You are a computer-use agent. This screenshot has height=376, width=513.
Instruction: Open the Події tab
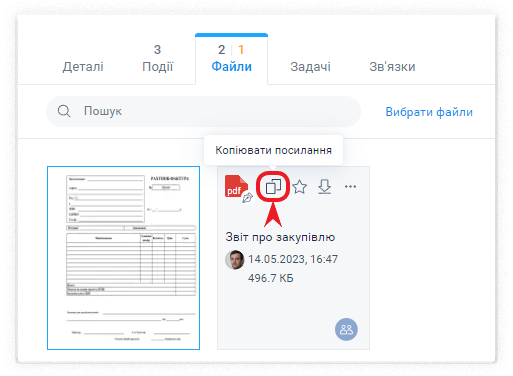coord(158,60)
